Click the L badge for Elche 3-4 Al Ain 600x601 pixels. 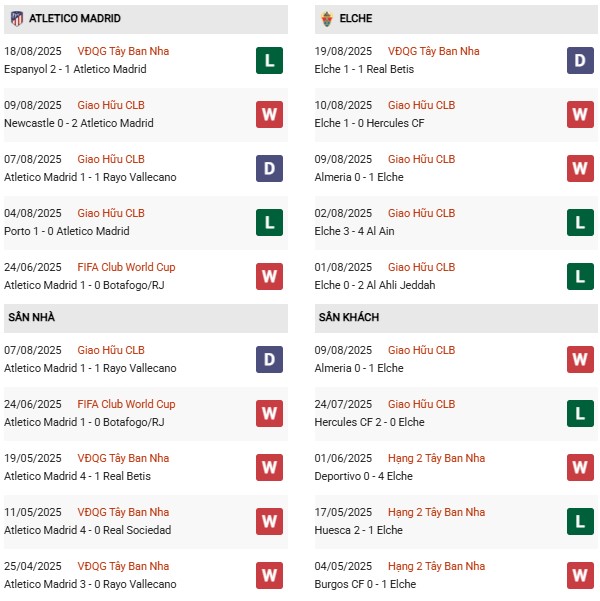(580, 222)
